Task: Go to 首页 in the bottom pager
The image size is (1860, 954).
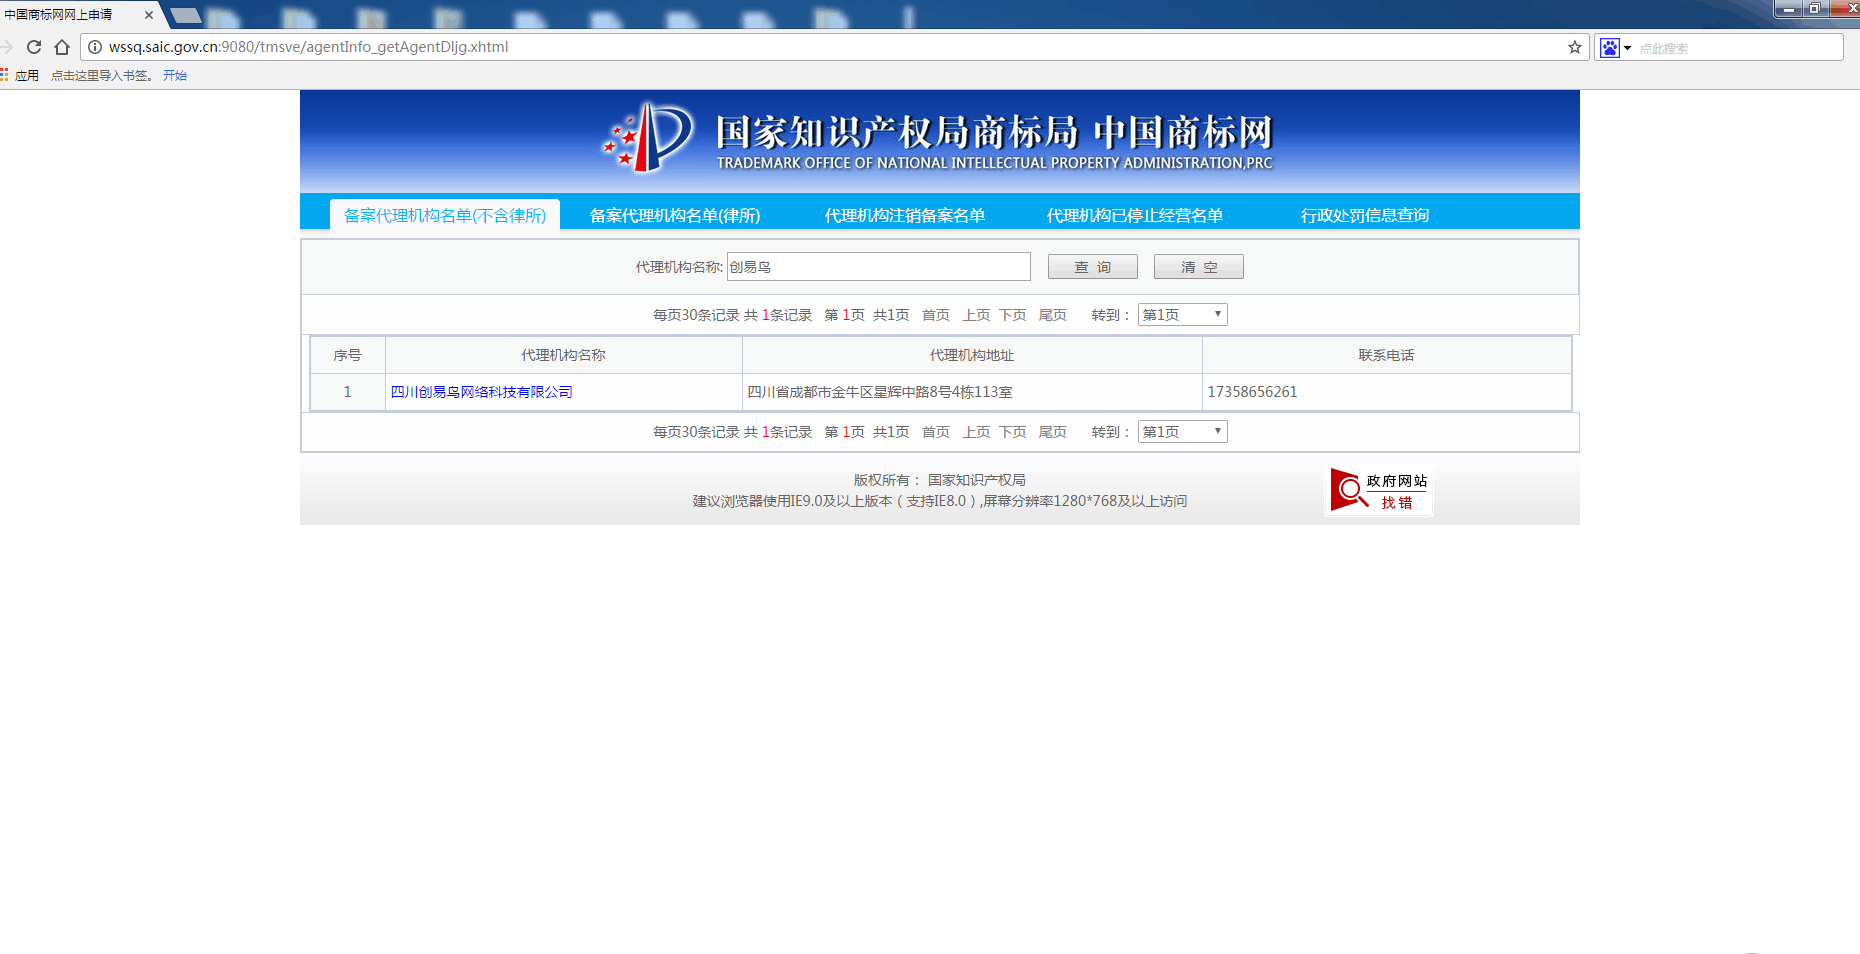Action: point(936,432)
